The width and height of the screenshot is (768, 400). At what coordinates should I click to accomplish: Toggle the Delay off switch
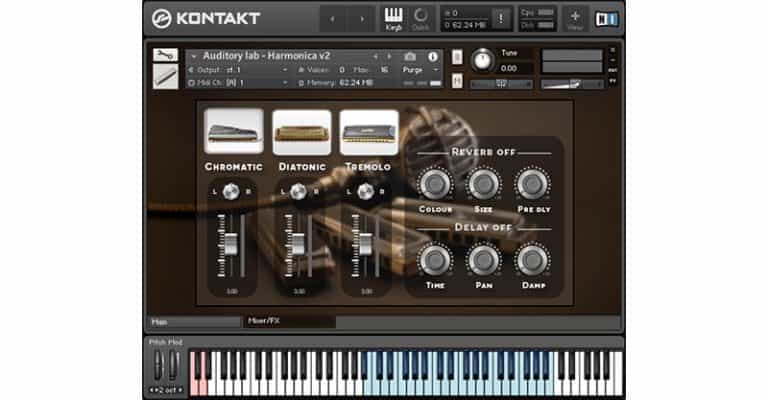tap(483, 227)
